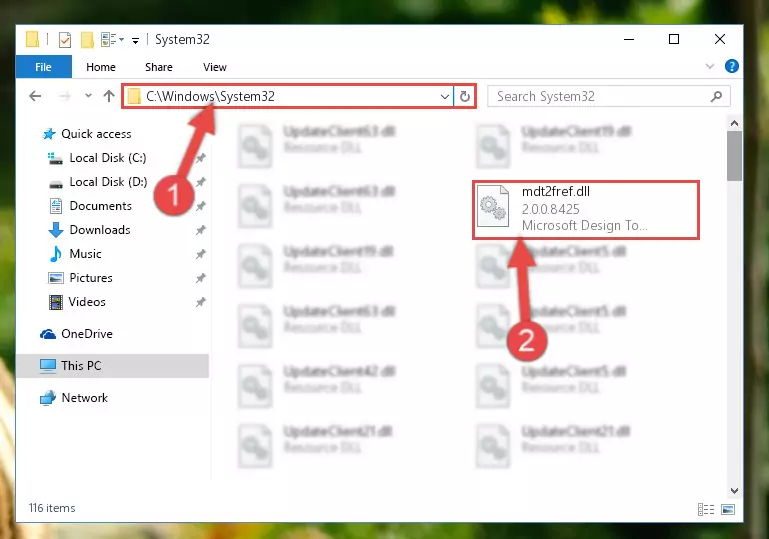Image resolution: width=769 pixels, height=539 pixels.
Task: Open the recent locations dropdown
Action: 88,96
